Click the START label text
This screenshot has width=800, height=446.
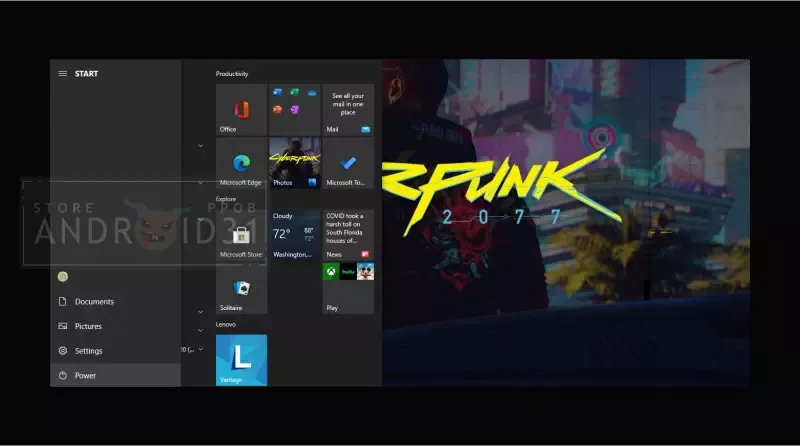pos(86,73)
